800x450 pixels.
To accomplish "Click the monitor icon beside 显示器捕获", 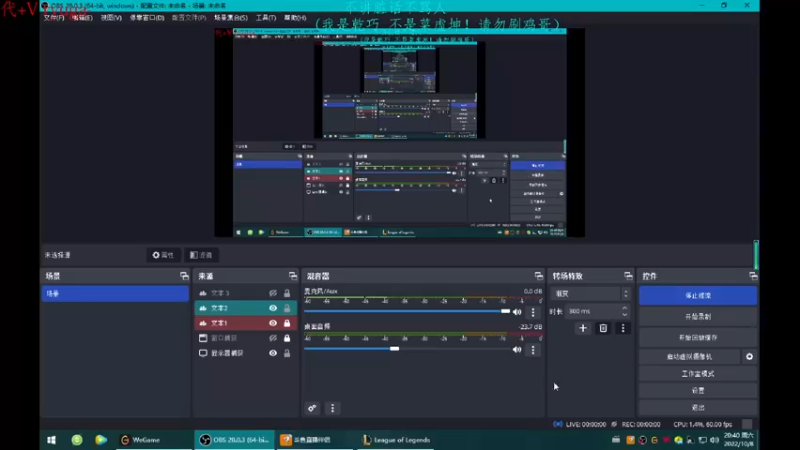I will [x=203, y=353].
